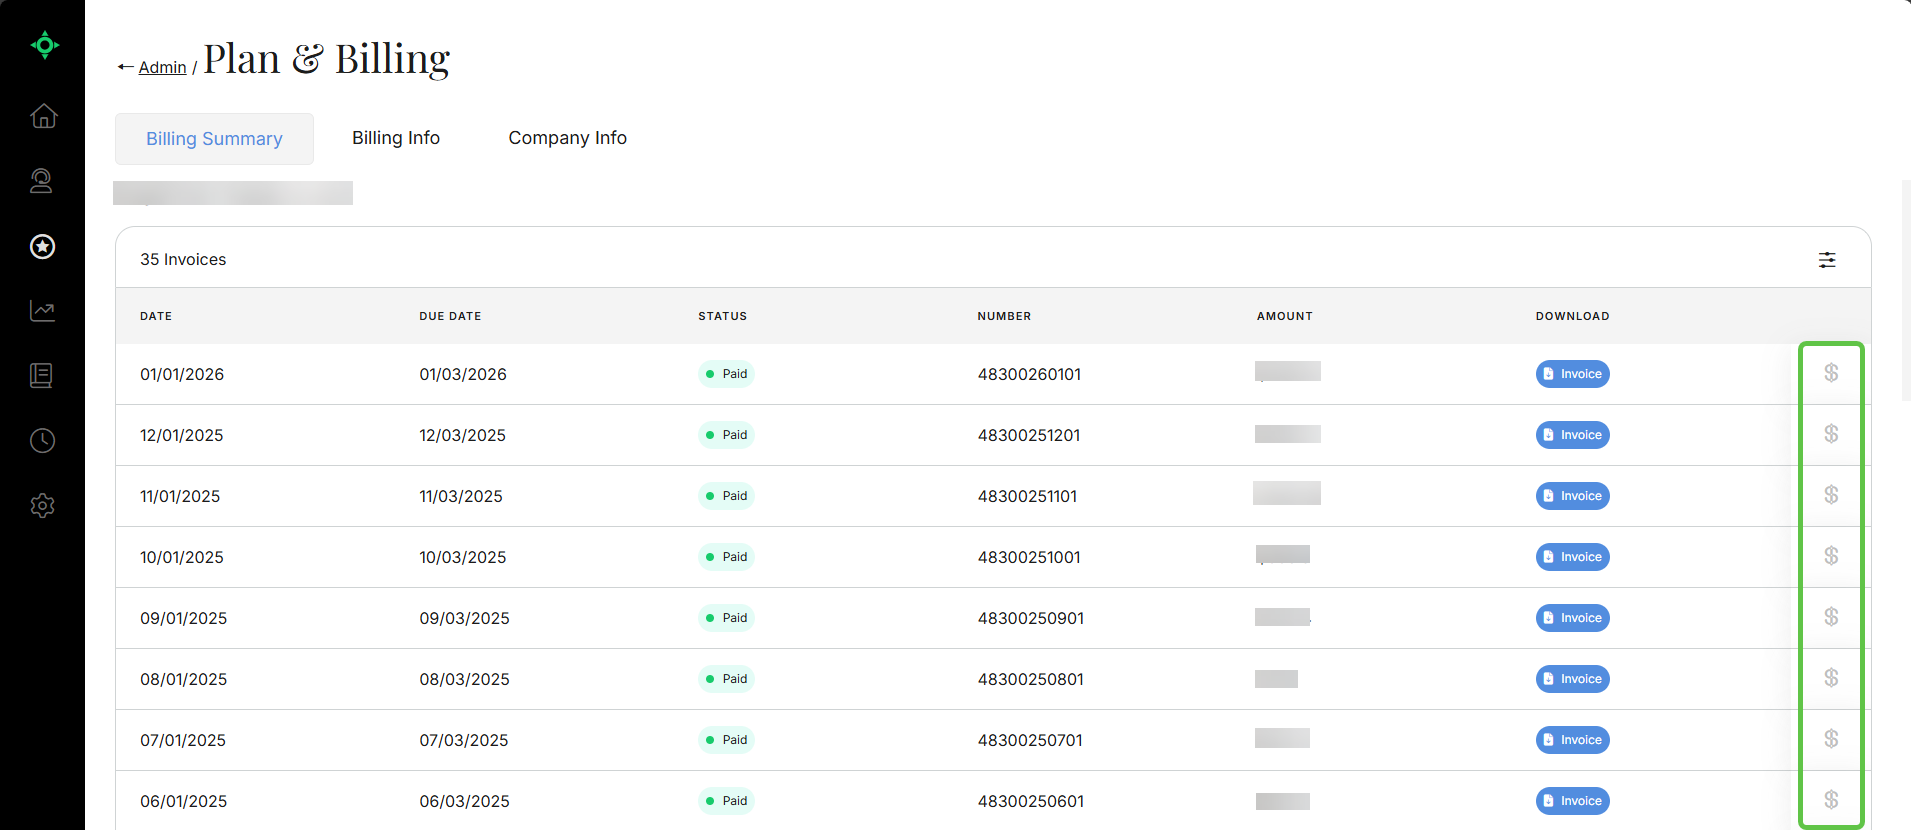
Task: Open the clock history sidebar icon
Action: (x=42, y=441)
